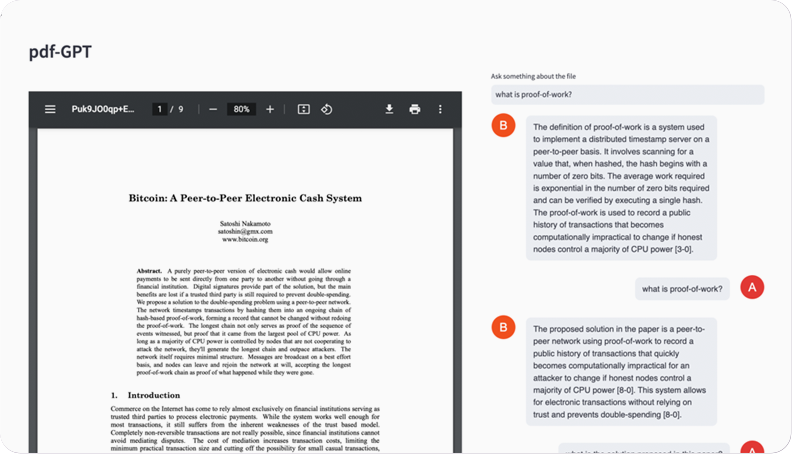Click the fit to page icon
792x454 pixels.
(x=304, y=109)
